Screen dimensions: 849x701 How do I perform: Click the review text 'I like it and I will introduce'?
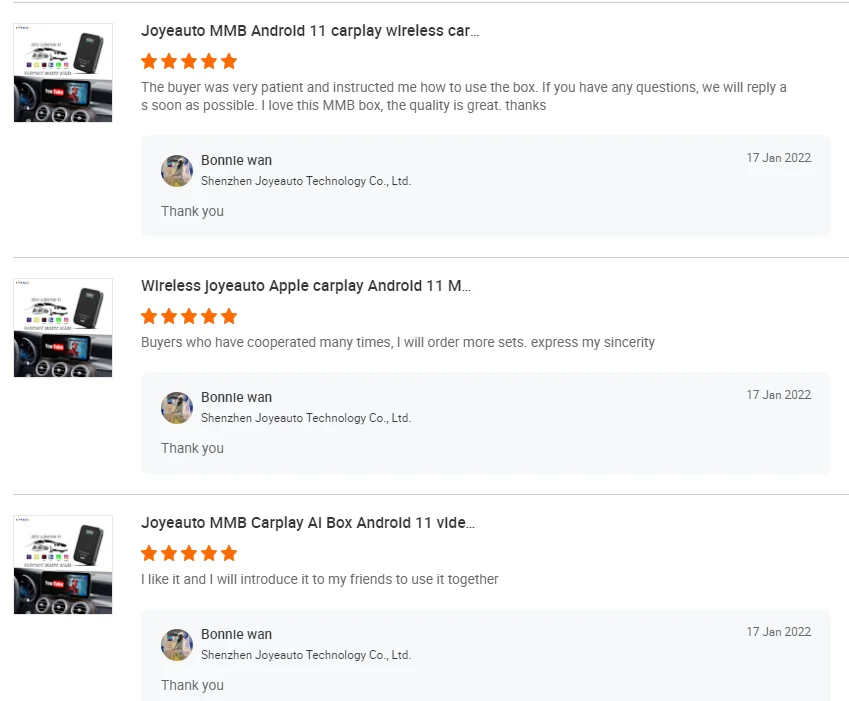pyautogui.click(x=320, y=579)
